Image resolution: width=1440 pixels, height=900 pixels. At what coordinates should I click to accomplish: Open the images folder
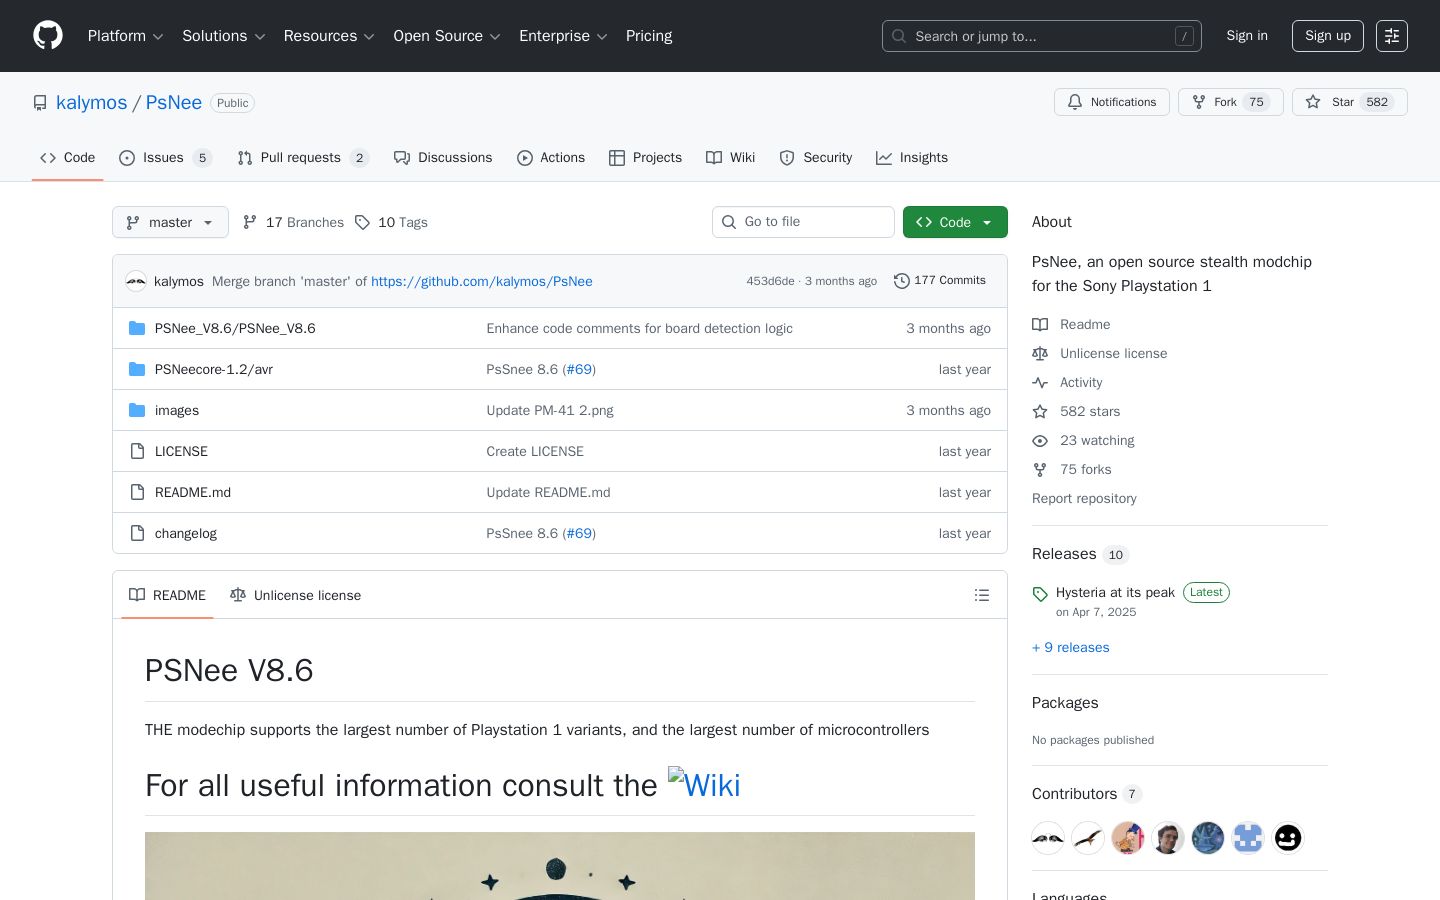click(x=177, y=410)
